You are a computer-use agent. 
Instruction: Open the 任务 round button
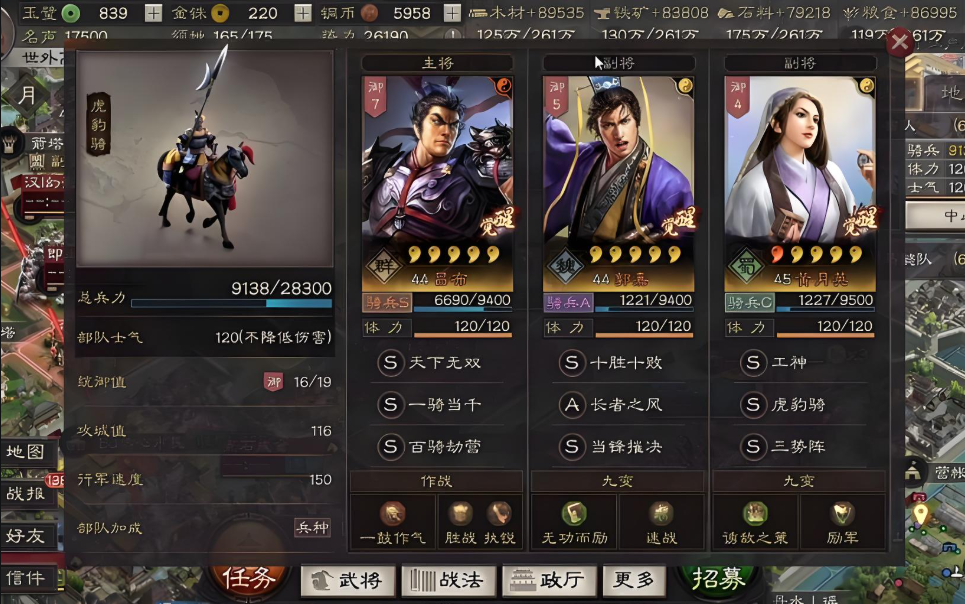(x=249, y=578)
